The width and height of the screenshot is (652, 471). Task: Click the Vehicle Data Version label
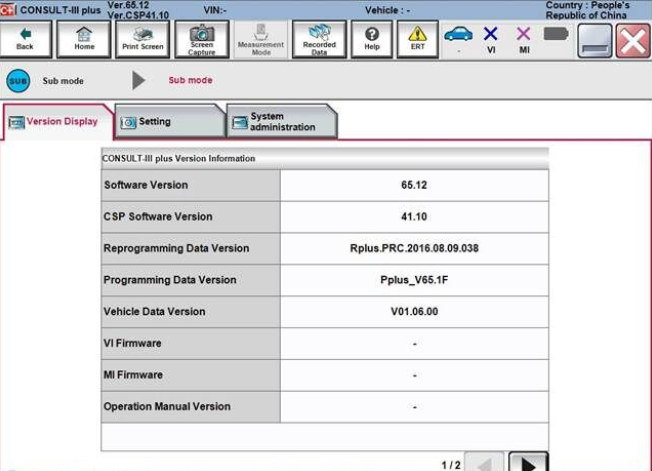click(x=154, y=311)
